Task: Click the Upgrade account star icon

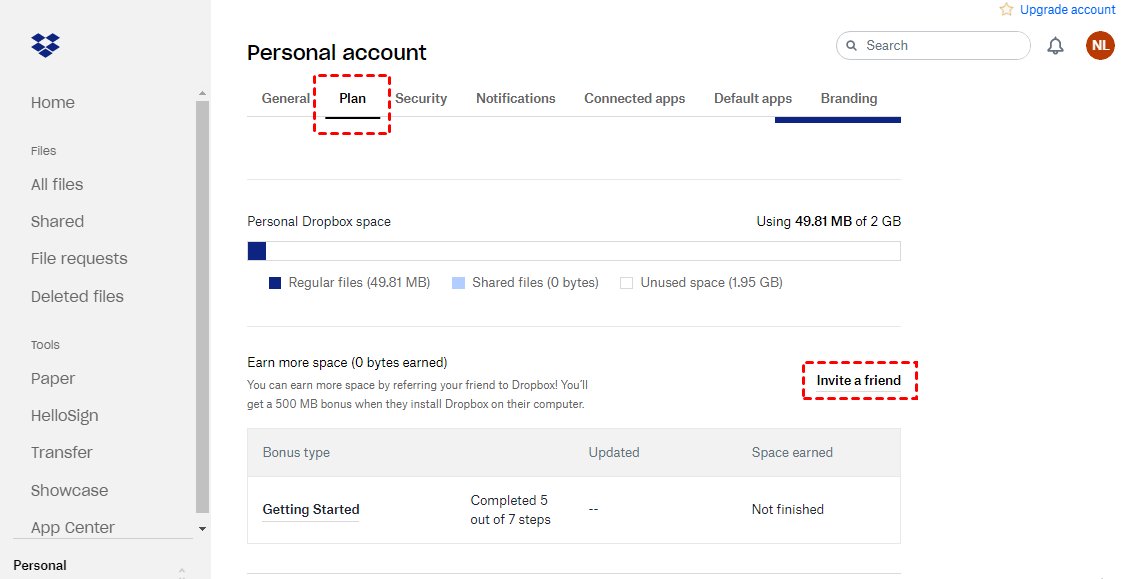Action: point(1007,9)
